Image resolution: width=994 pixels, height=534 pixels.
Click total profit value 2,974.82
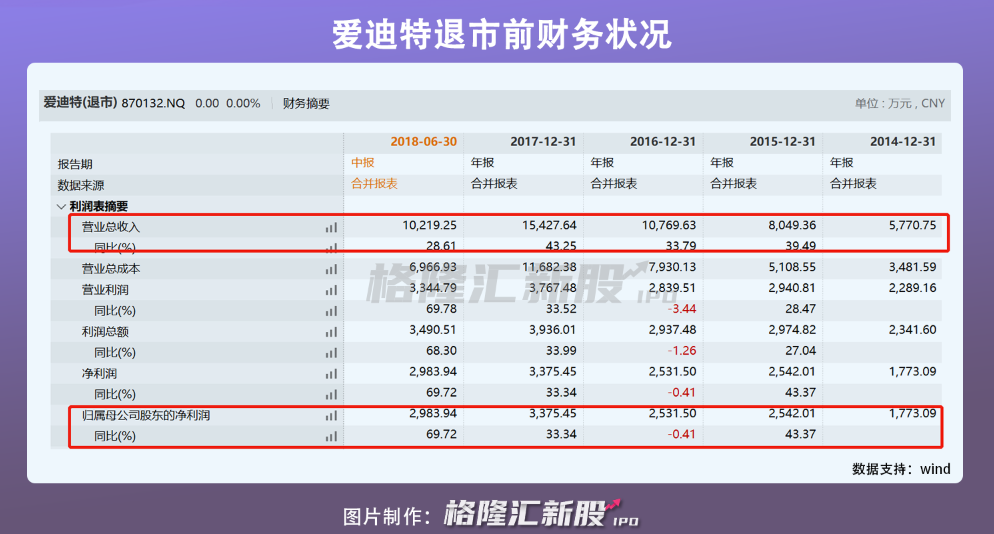pos(792,330)
